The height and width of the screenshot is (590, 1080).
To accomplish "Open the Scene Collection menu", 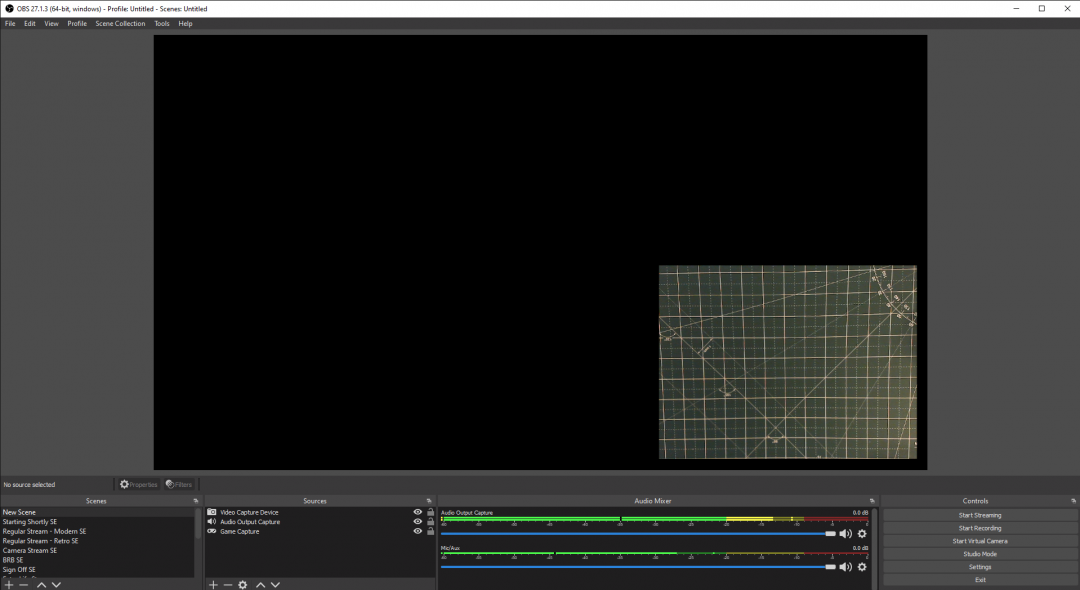I will [120, 23].
